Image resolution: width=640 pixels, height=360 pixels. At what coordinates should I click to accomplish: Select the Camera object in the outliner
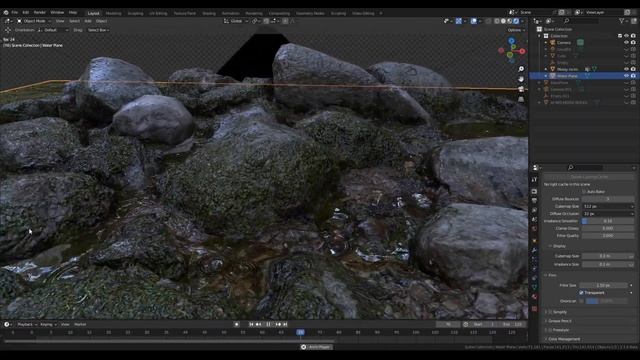pos(564,42)
